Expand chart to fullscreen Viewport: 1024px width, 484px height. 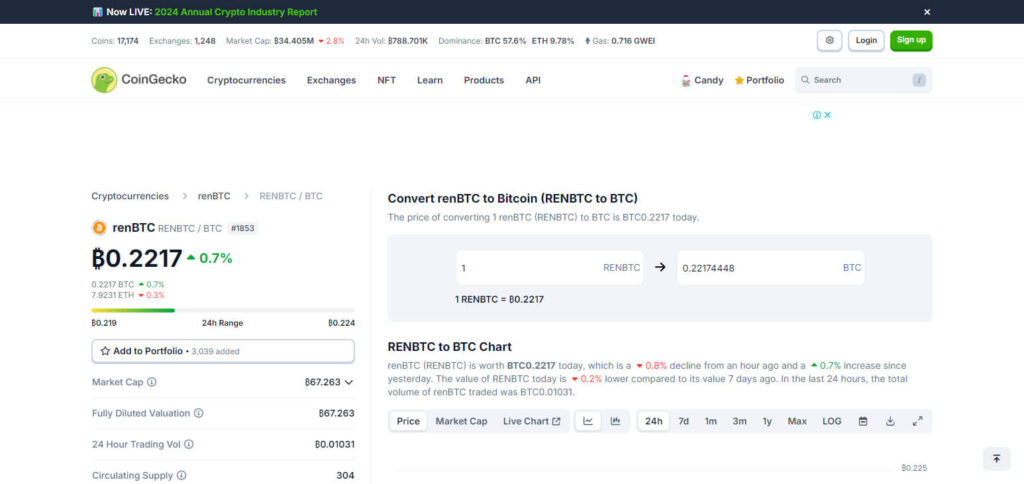(x=917, y=421)
